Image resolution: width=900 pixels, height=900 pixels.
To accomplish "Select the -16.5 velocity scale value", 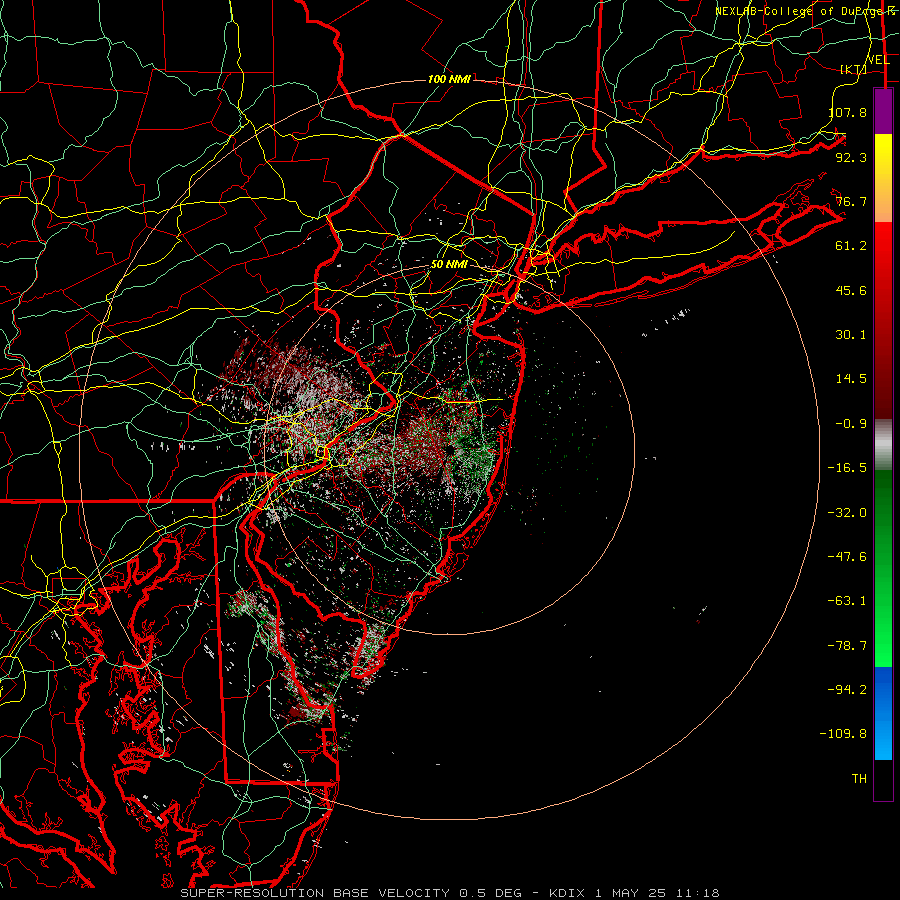I will [x=847, y=468].
